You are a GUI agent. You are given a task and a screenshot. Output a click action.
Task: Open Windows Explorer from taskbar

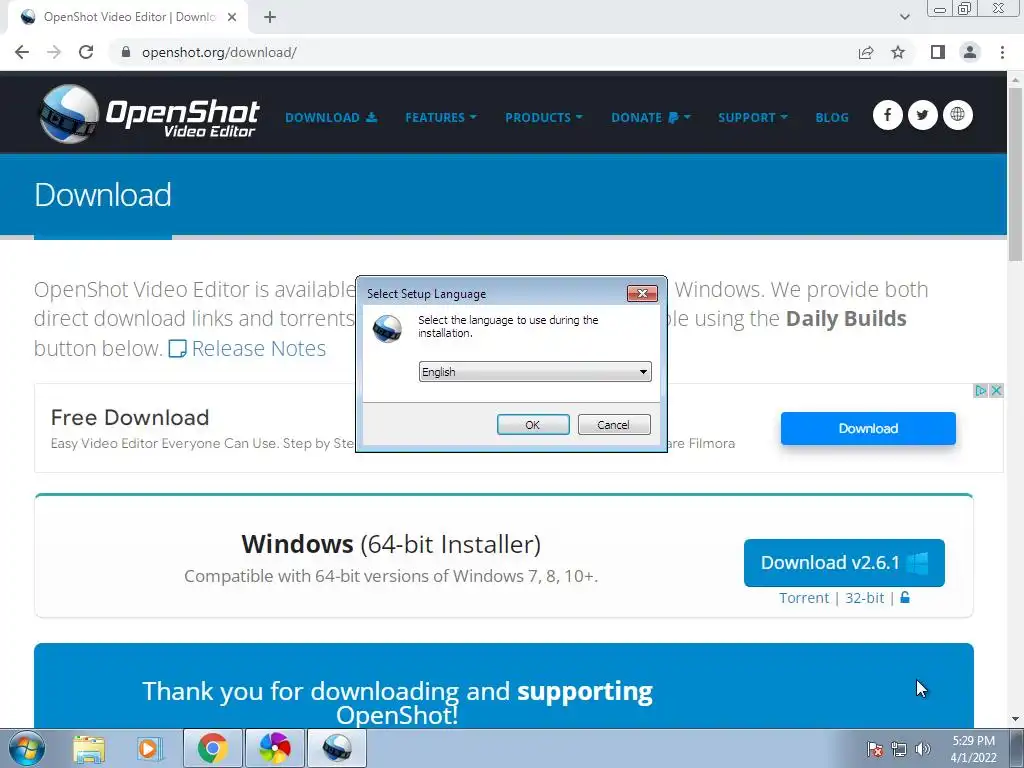point(89,748)
